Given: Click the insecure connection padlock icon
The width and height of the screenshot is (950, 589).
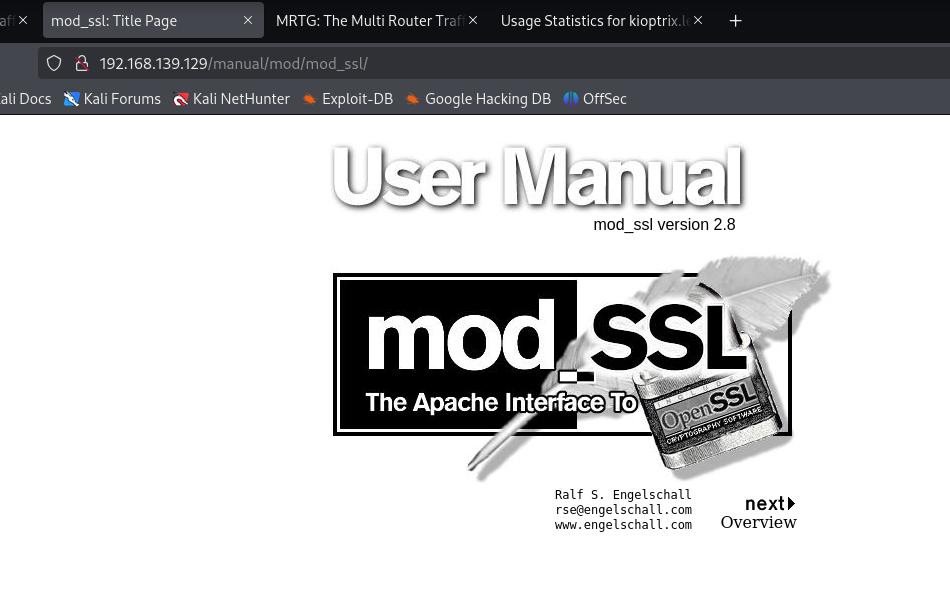Looking at the screenshot, I should point(82,63).
